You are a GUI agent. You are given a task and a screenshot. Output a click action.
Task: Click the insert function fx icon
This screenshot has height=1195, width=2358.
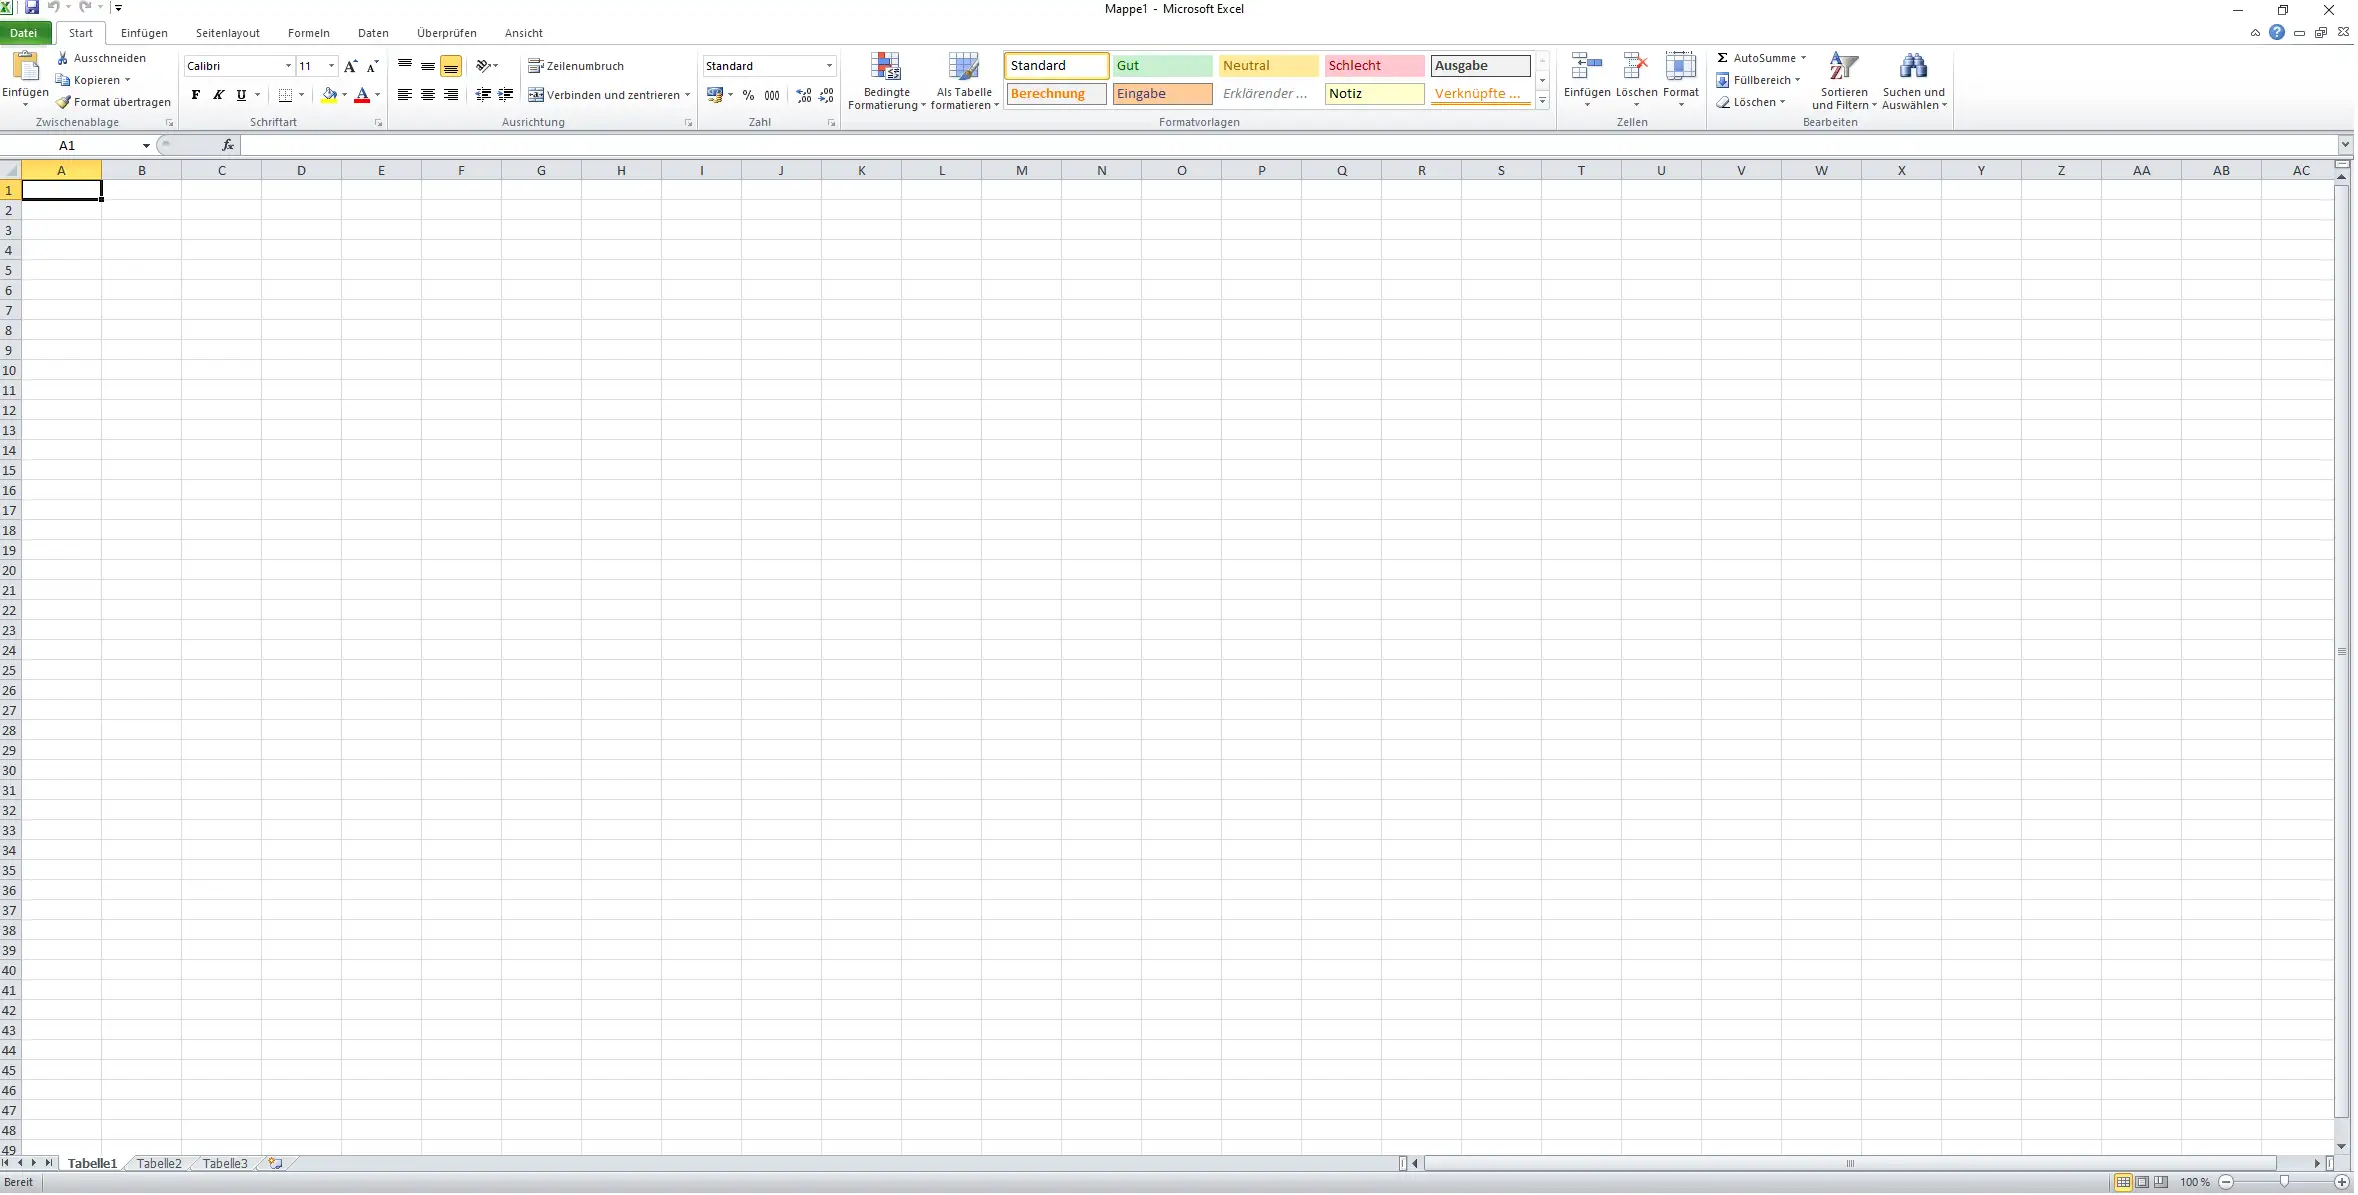point(228,146)
